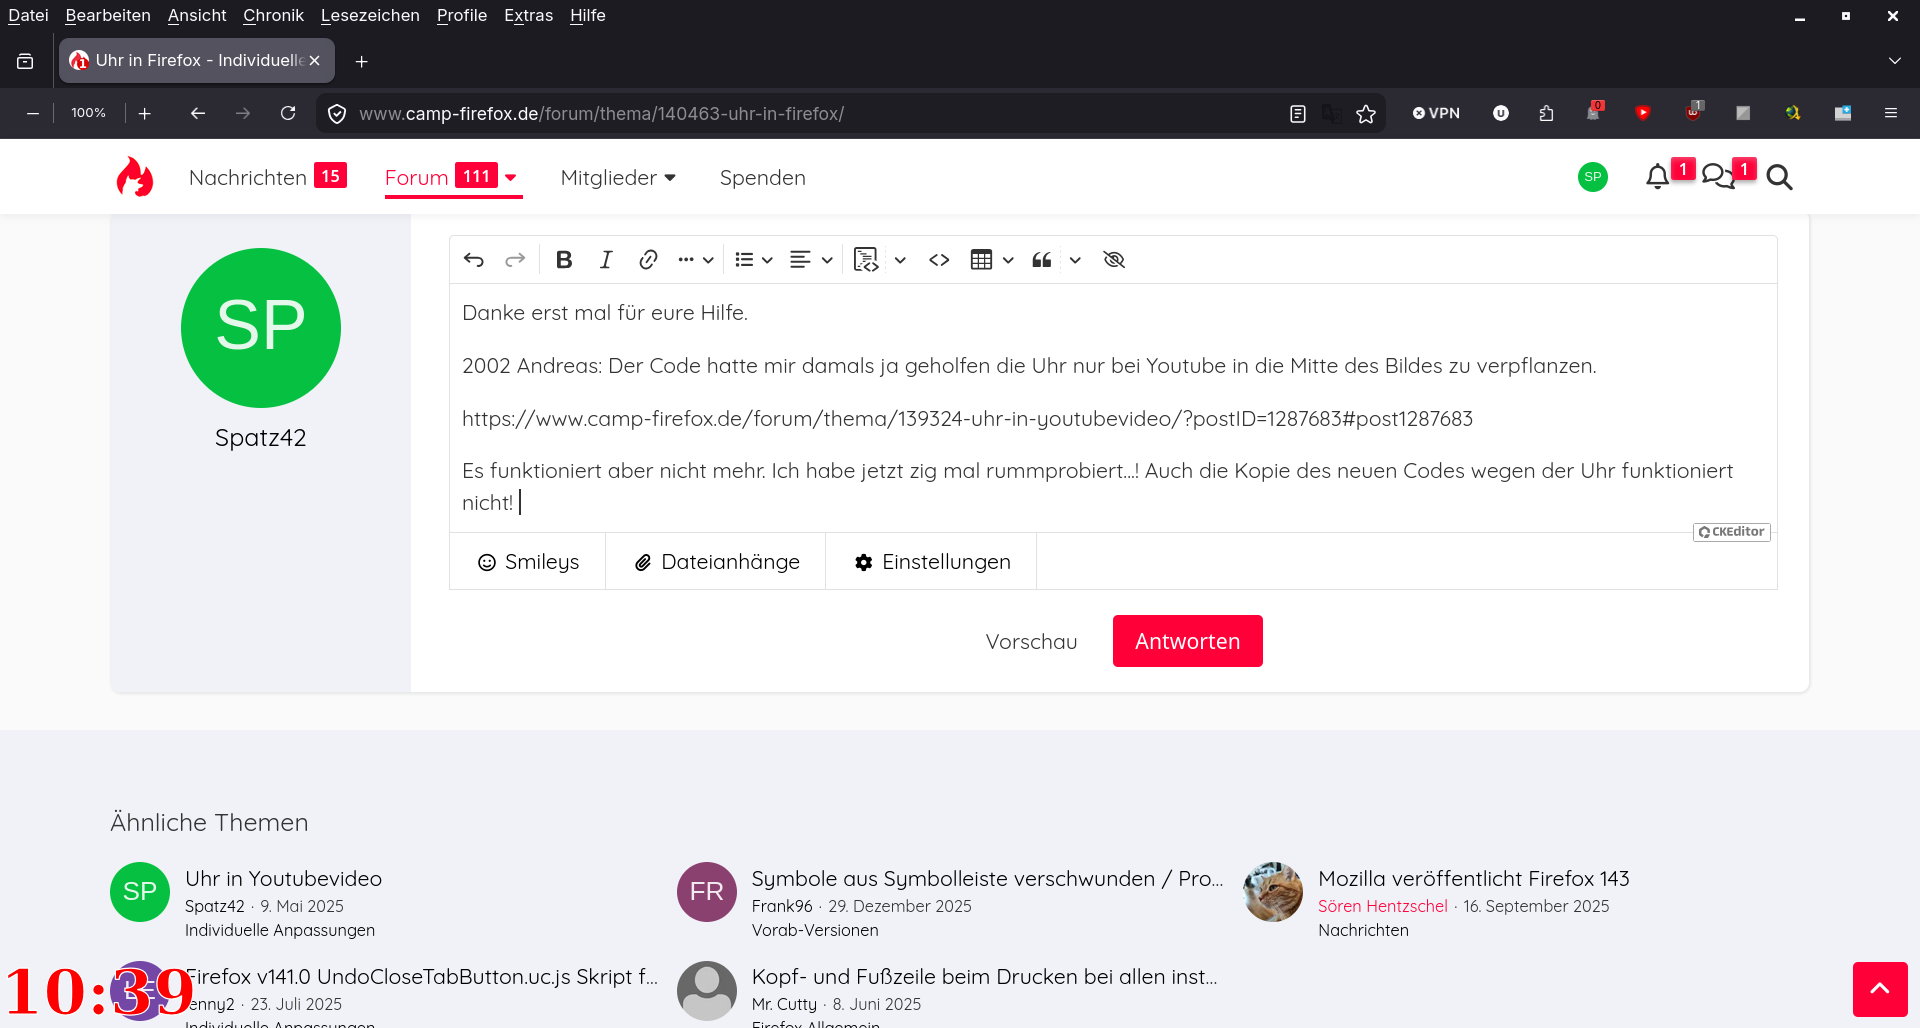Screen dimensions: 1920x1028
Task: Click the browser address bar
Action: tap(820, 114)
